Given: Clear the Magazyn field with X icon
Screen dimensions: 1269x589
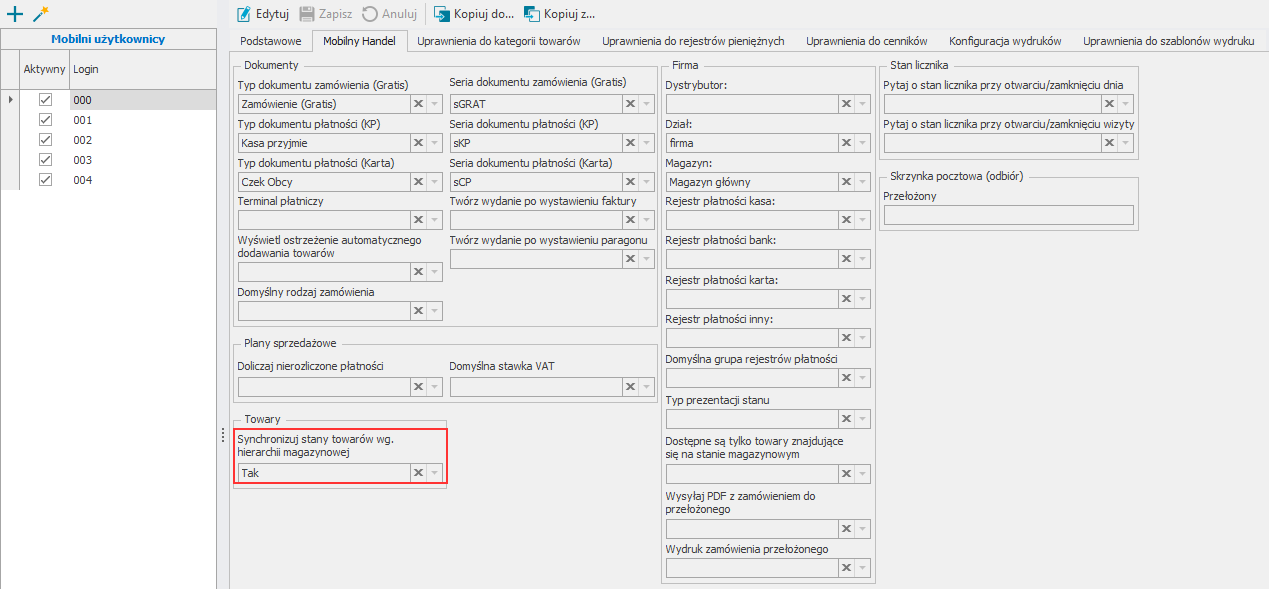Looking at the screenshot, I should click(x=846, y=182).
